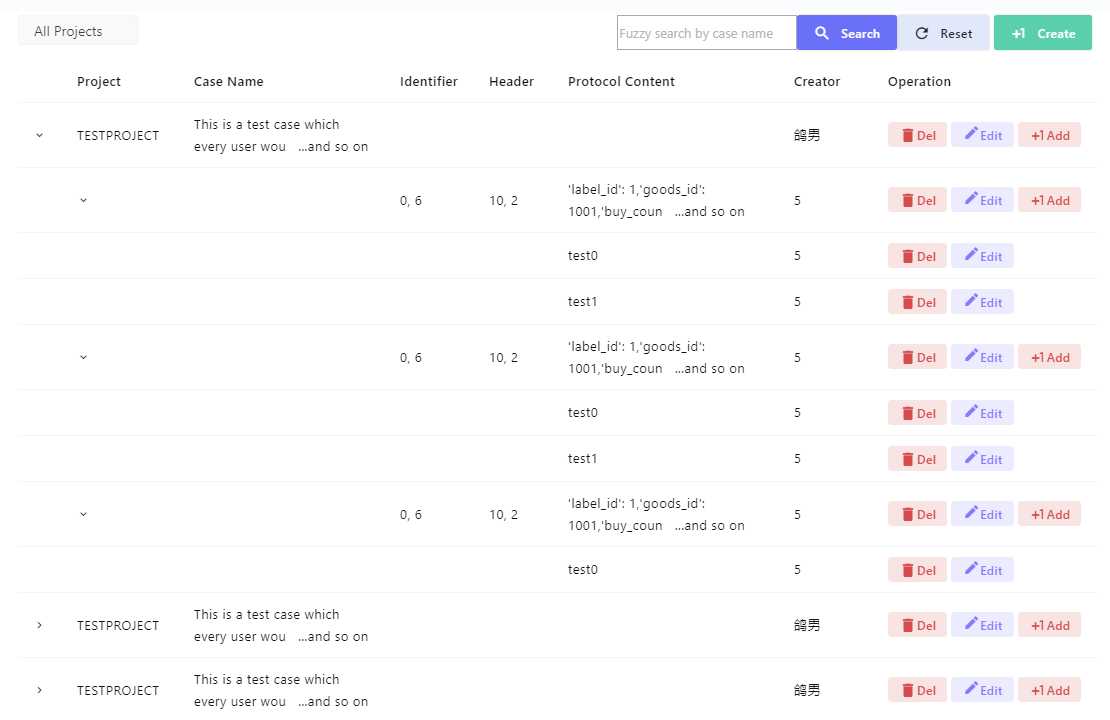This screenshot has height=720, width=1110.
Task: Click the Reset button
Action: 944,33
